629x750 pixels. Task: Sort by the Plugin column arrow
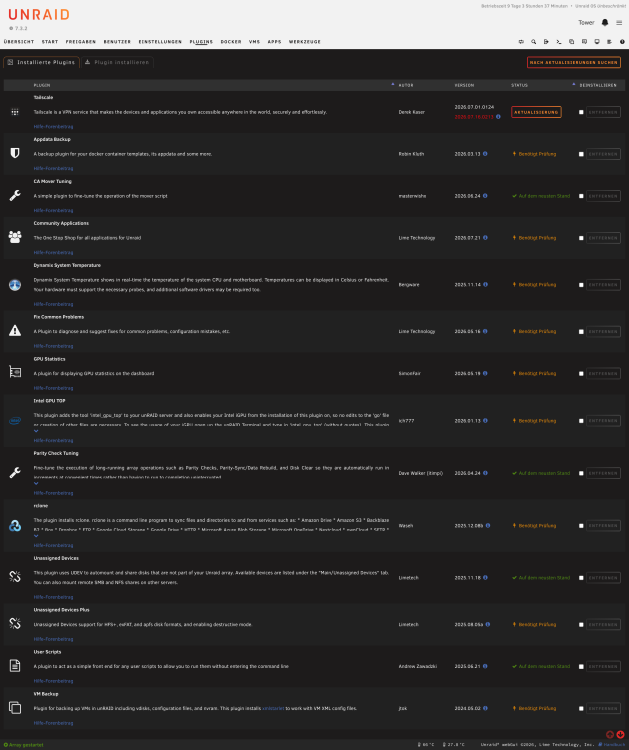coord(393,84)
